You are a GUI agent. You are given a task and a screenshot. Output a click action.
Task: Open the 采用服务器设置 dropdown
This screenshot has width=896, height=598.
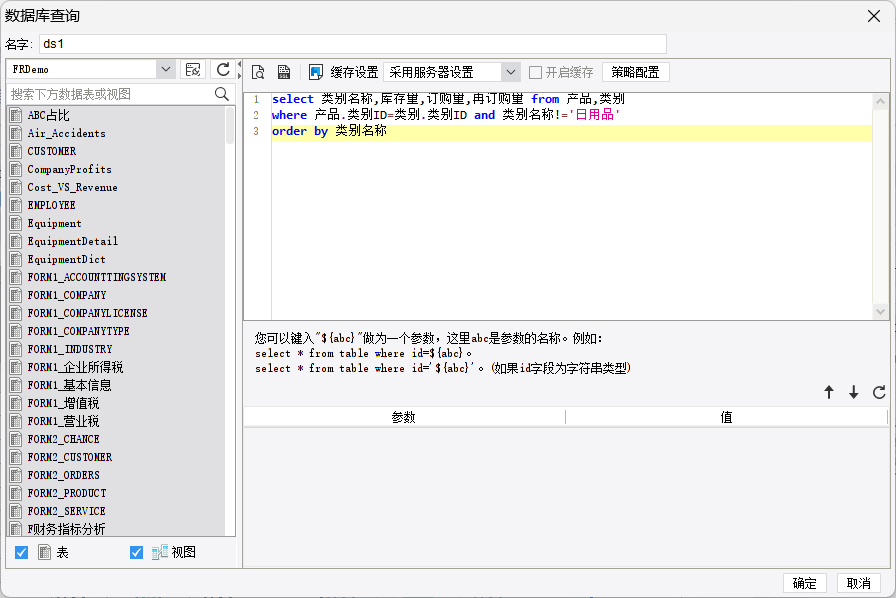tap(511, 72)
